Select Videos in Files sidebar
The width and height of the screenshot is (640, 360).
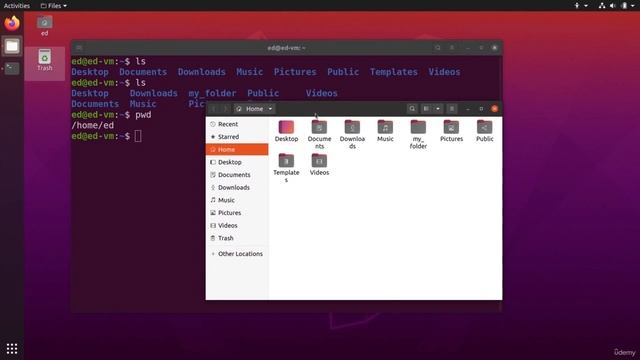point(237,225)
